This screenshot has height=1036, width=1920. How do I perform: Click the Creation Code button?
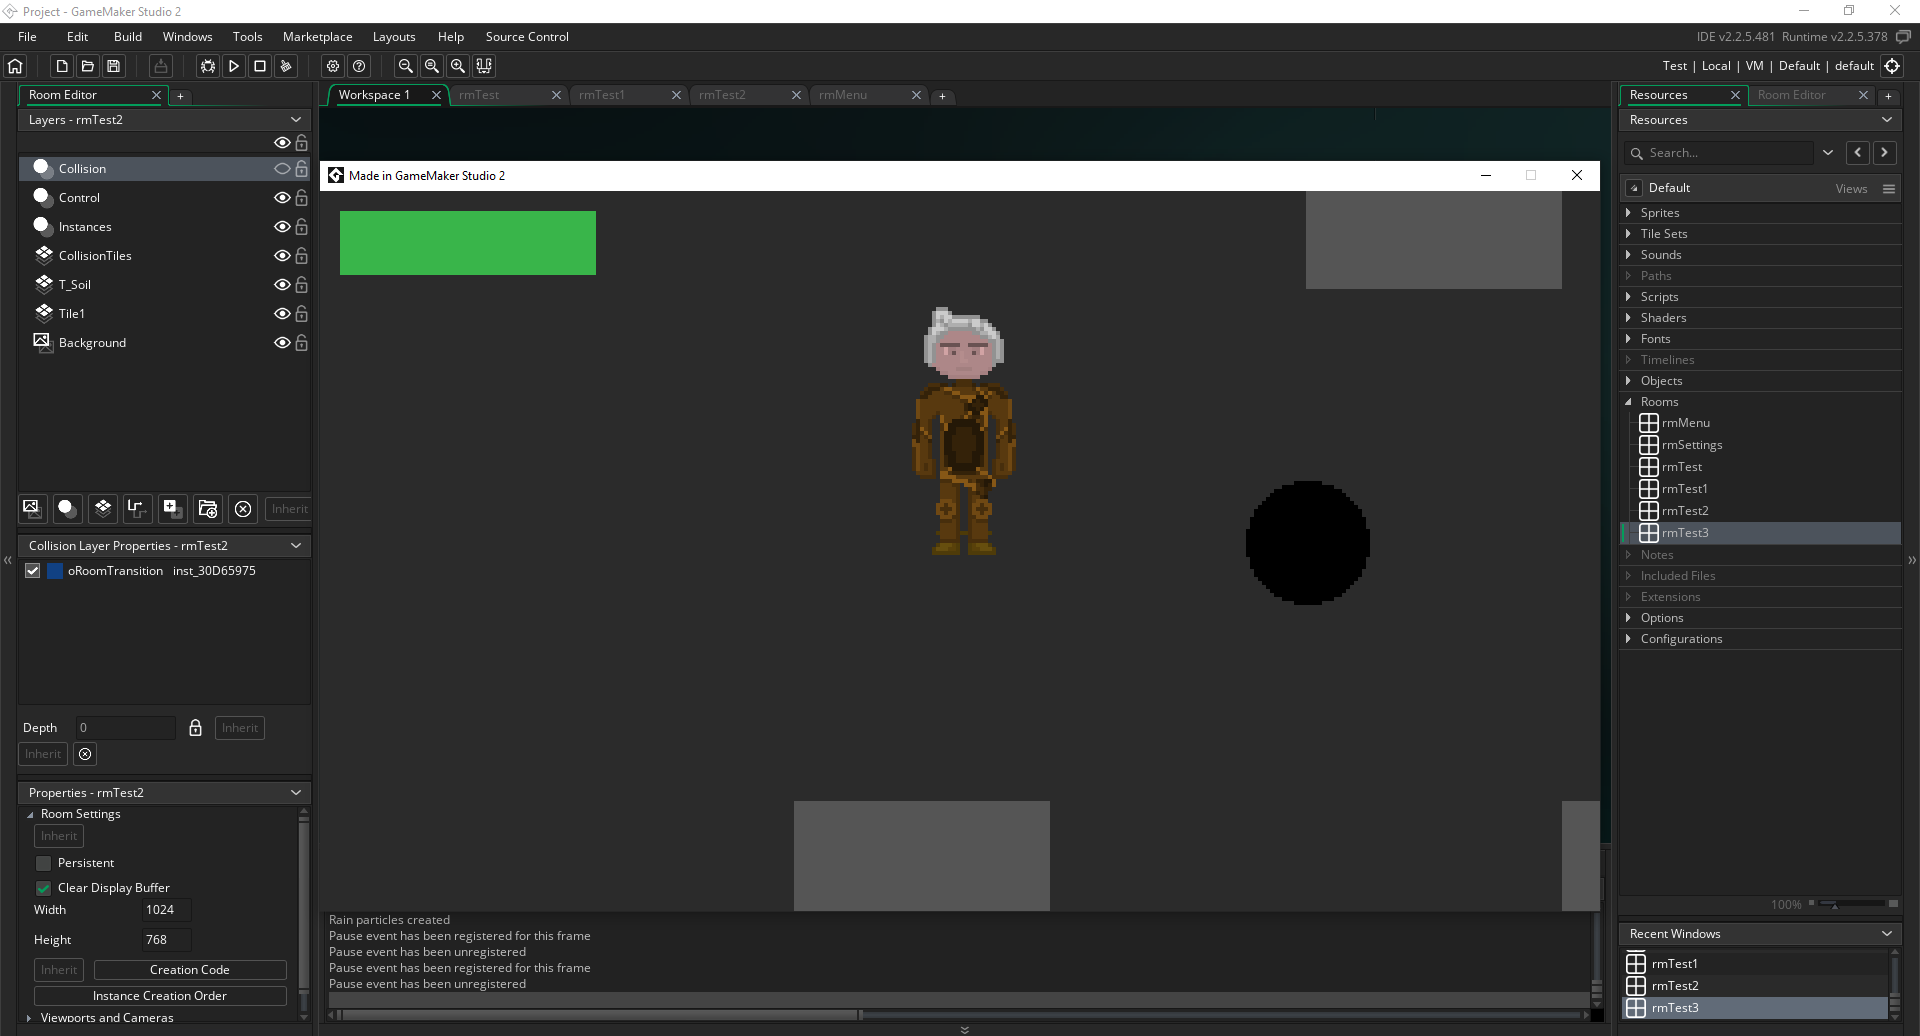190,970
